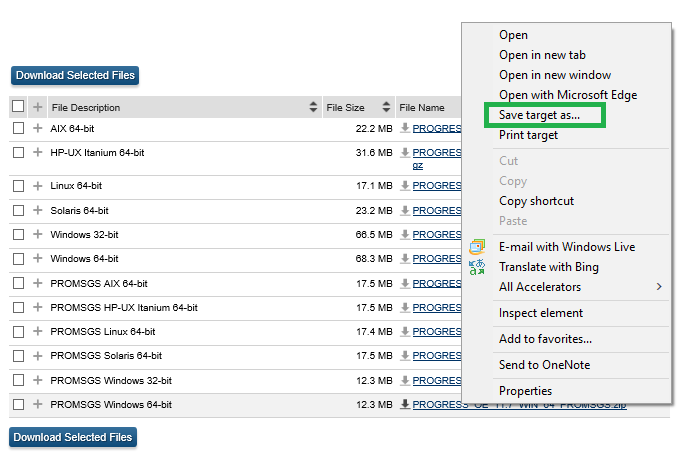Click the Windows Live mail icon in context menu

(x=477, y=247)
